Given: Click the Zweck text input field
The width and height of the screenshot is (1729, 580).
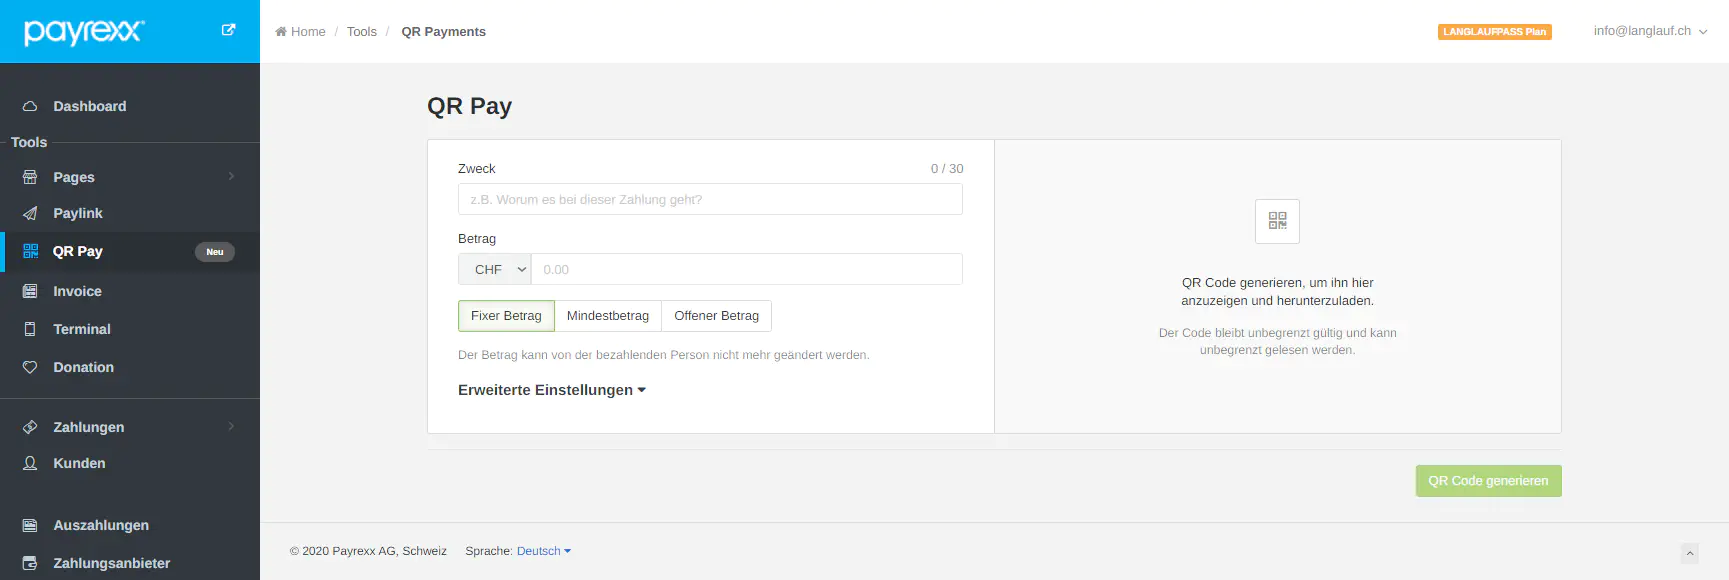Looking at the screenshot, I should (x=710, y=200).
